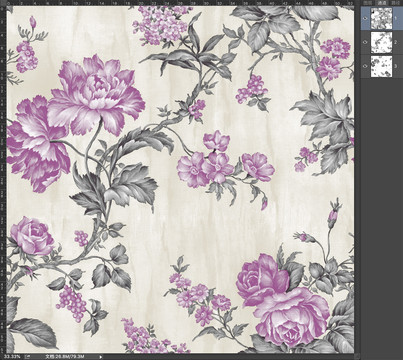Viewport: 403px width, 360px height.
Task: Switch to the Channels (通道) panel tab
Action: point(382,2)
